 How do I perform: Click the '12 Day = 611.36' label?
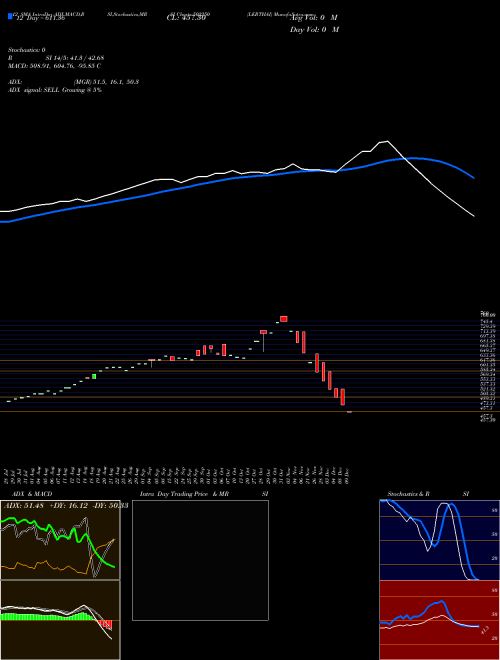[x=40, y=18]
